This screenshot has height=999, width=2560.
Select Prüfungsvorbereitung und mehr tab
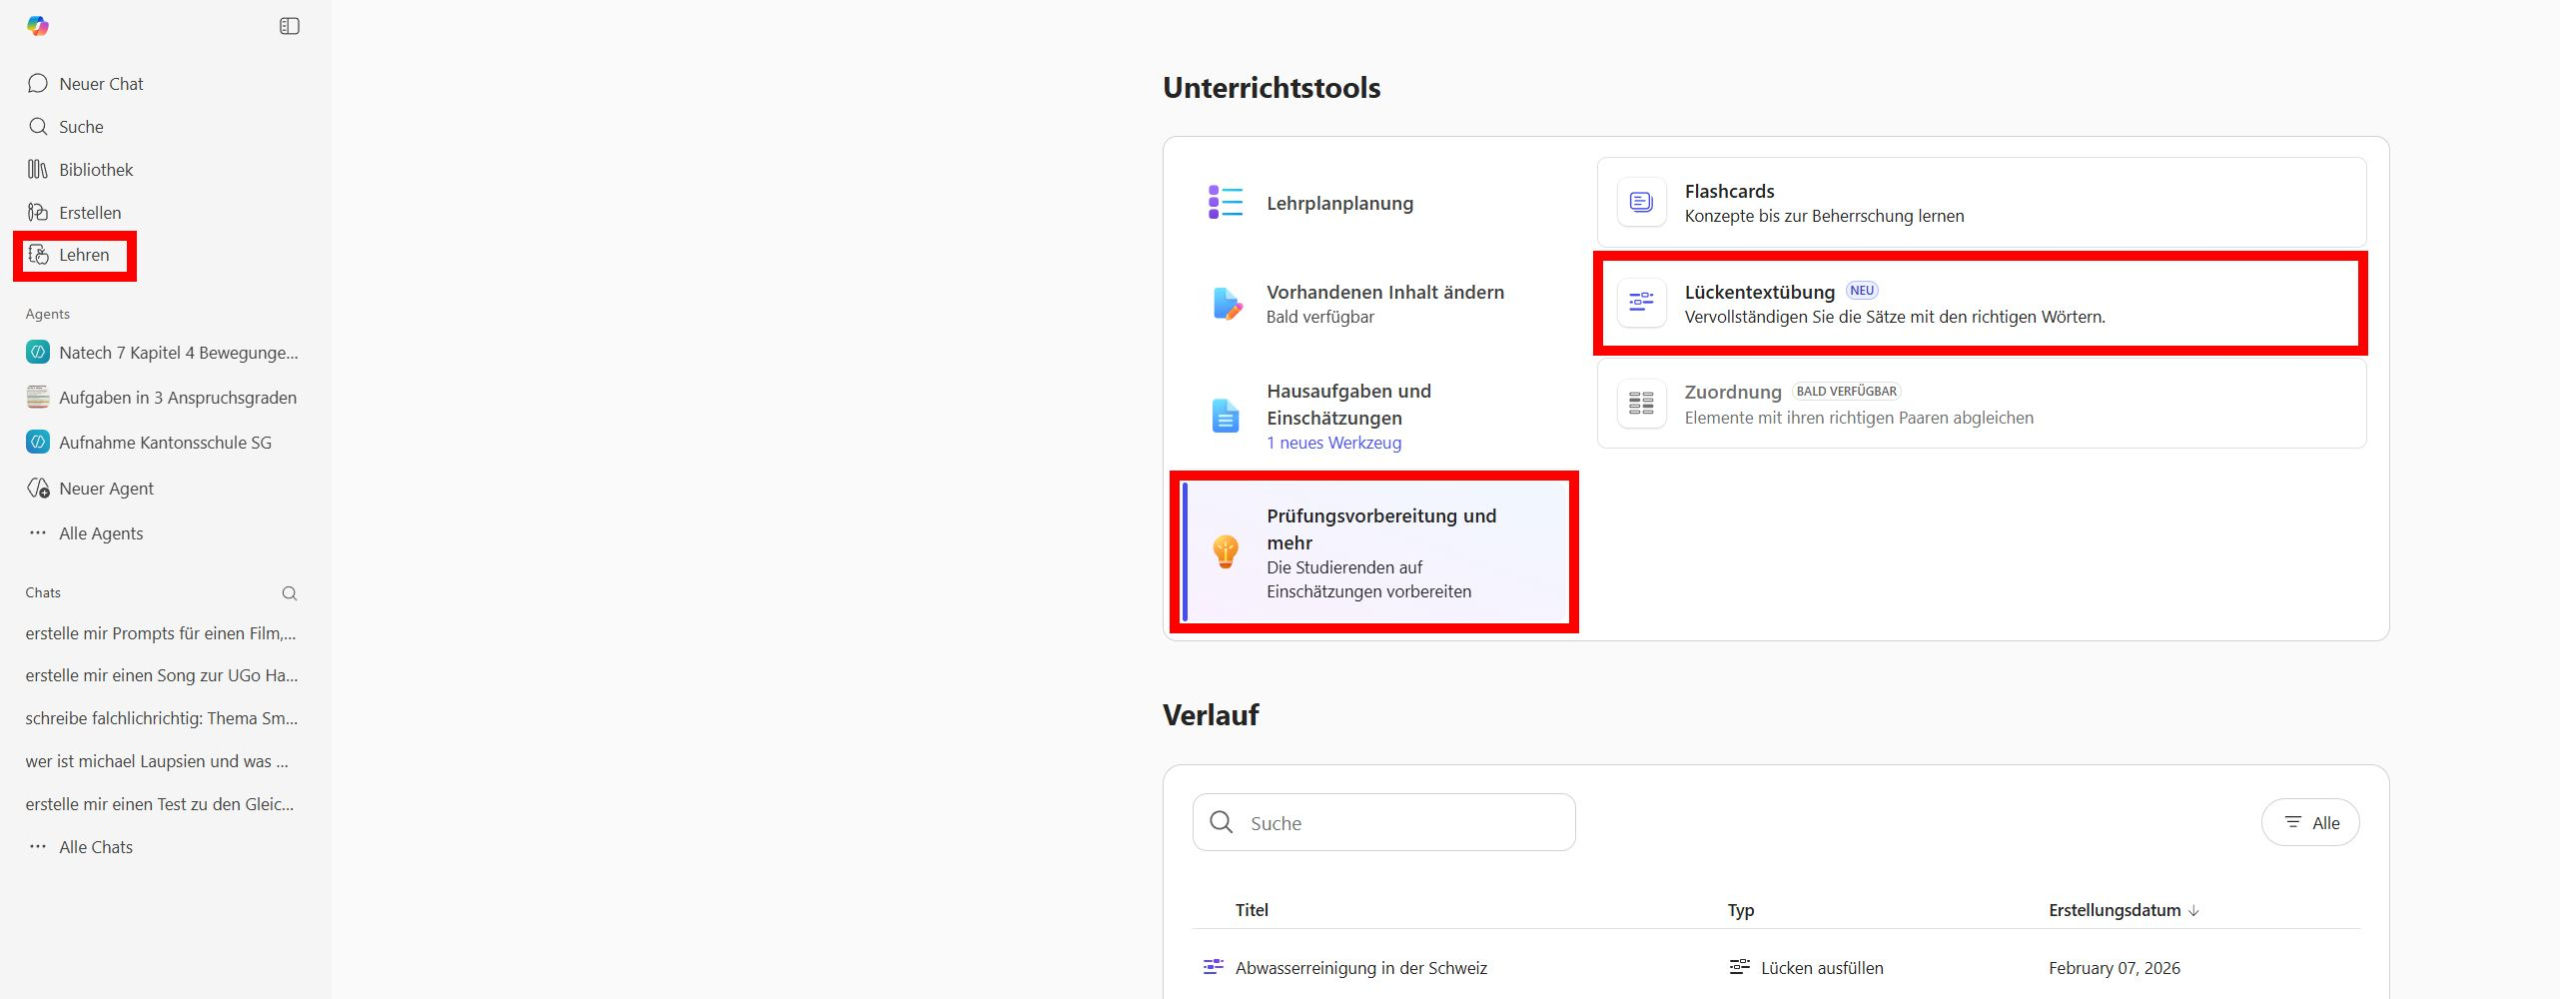(x=1380, y=552)
